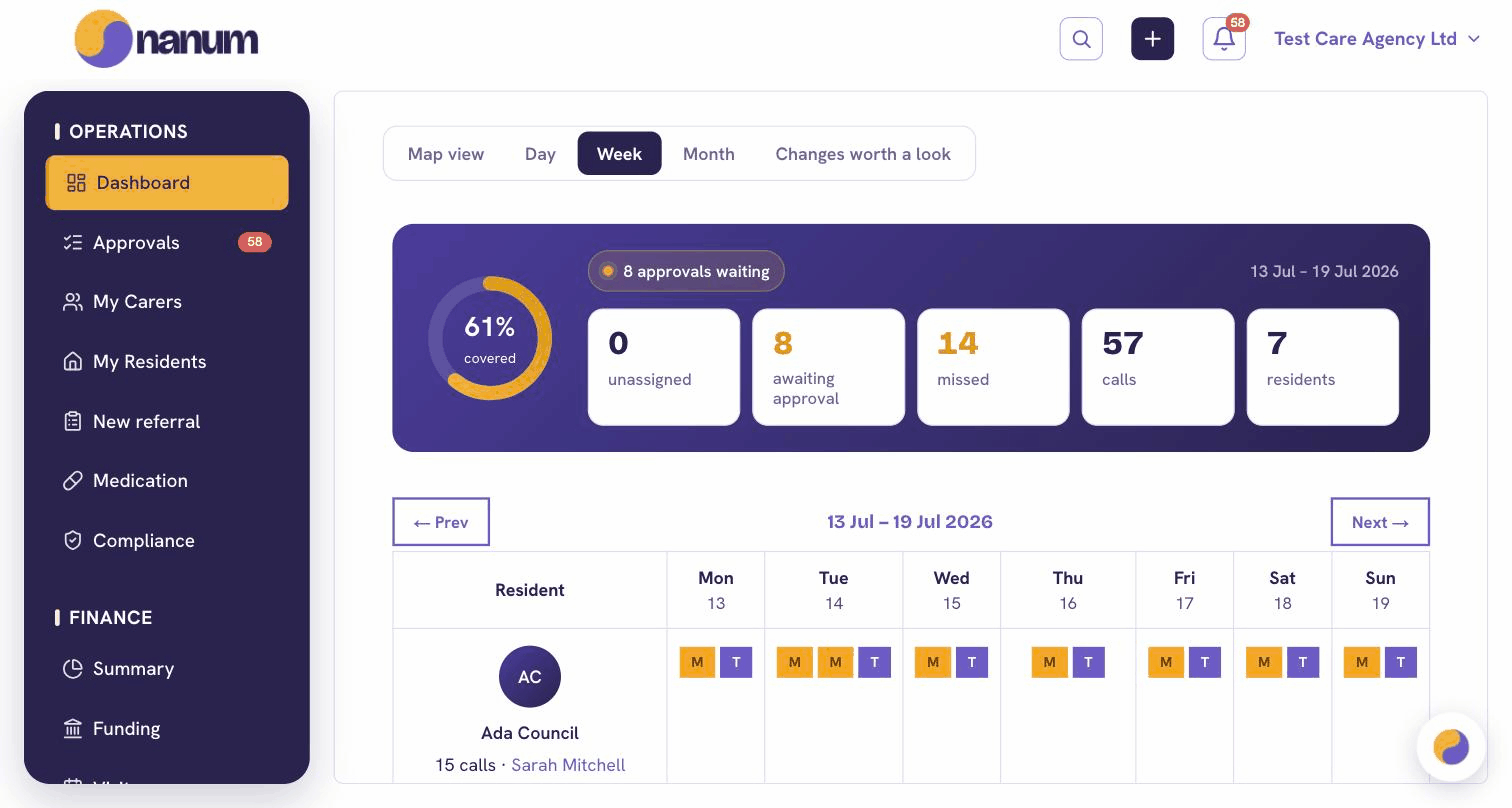Click the Prev week button
Image resolution: width=1512 pixels, height=808 pixels.
click(x=441, y=522)
